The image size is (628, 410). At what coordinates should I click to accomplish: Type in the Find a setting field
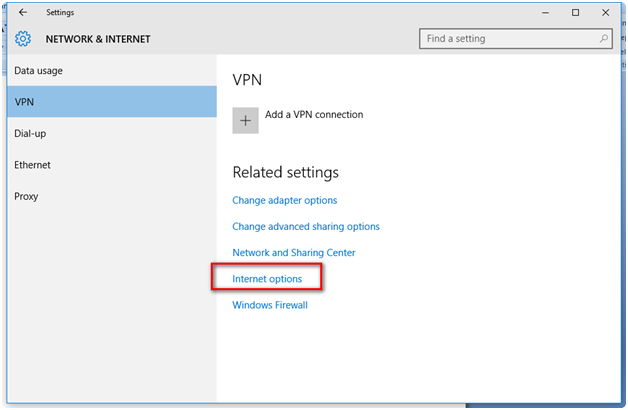[x=508, y=39]
